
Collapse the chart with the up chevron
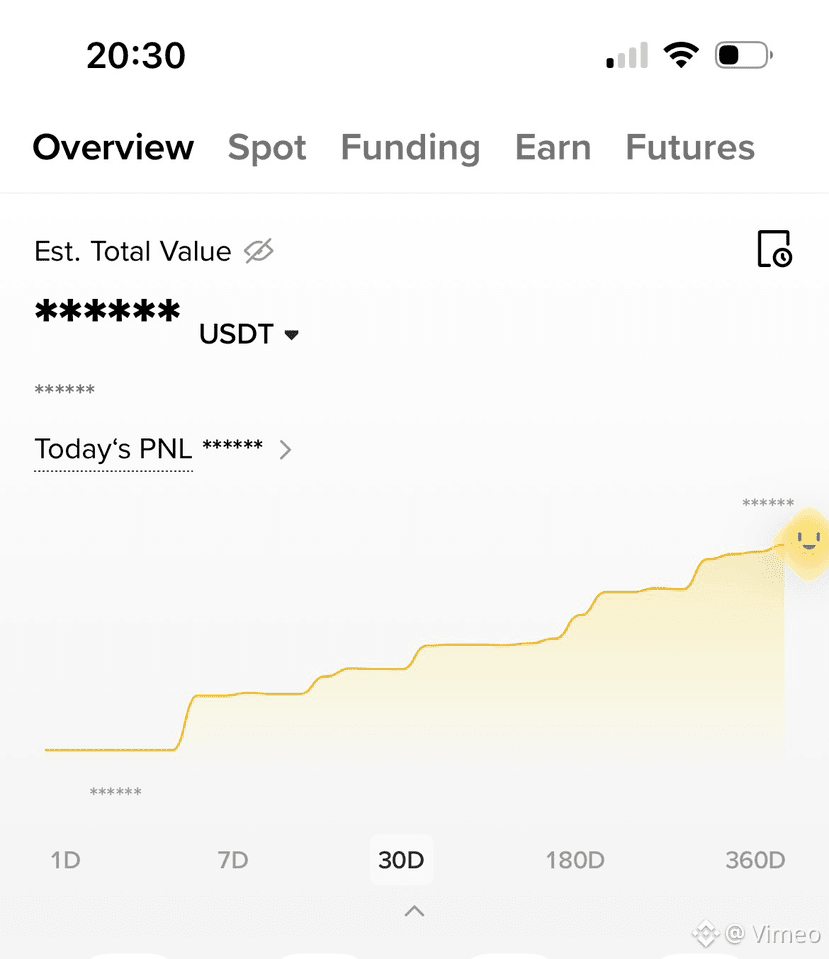click(x=414, y=911)
